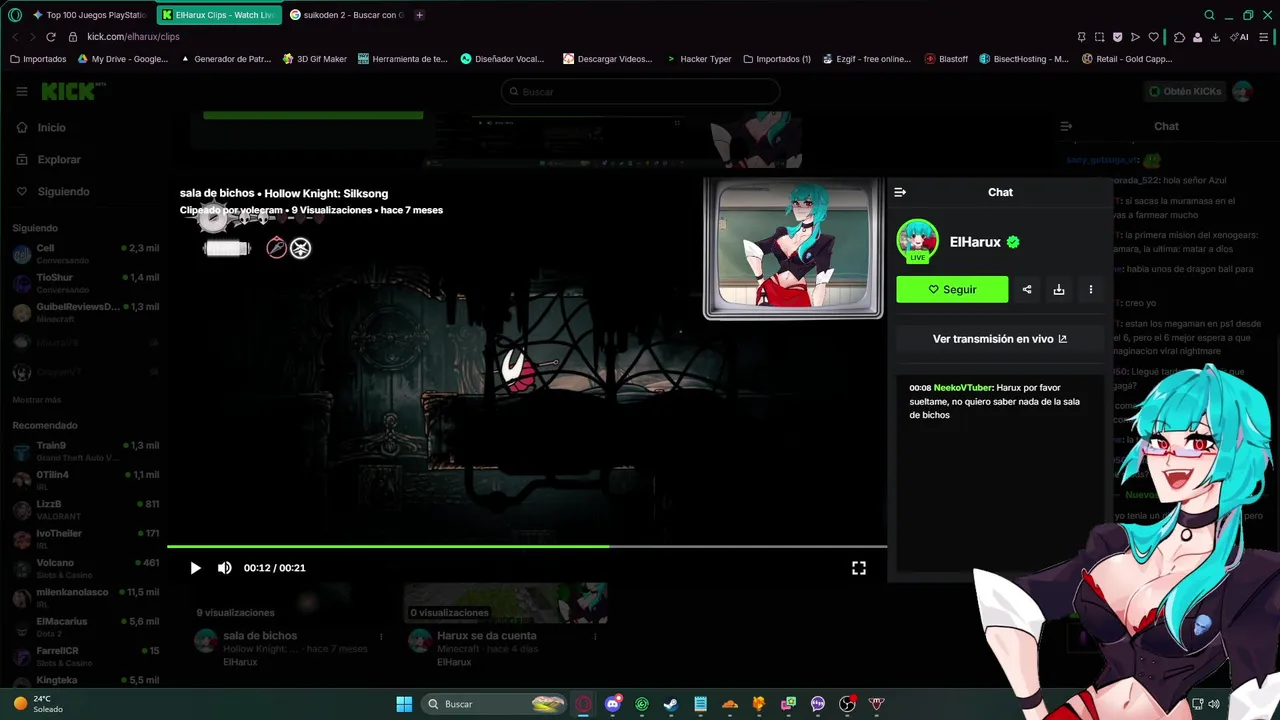Viewport: 1280px width, 720px height.
Task: Open My Drive - Google bookmark
Action: coord(123,59)
